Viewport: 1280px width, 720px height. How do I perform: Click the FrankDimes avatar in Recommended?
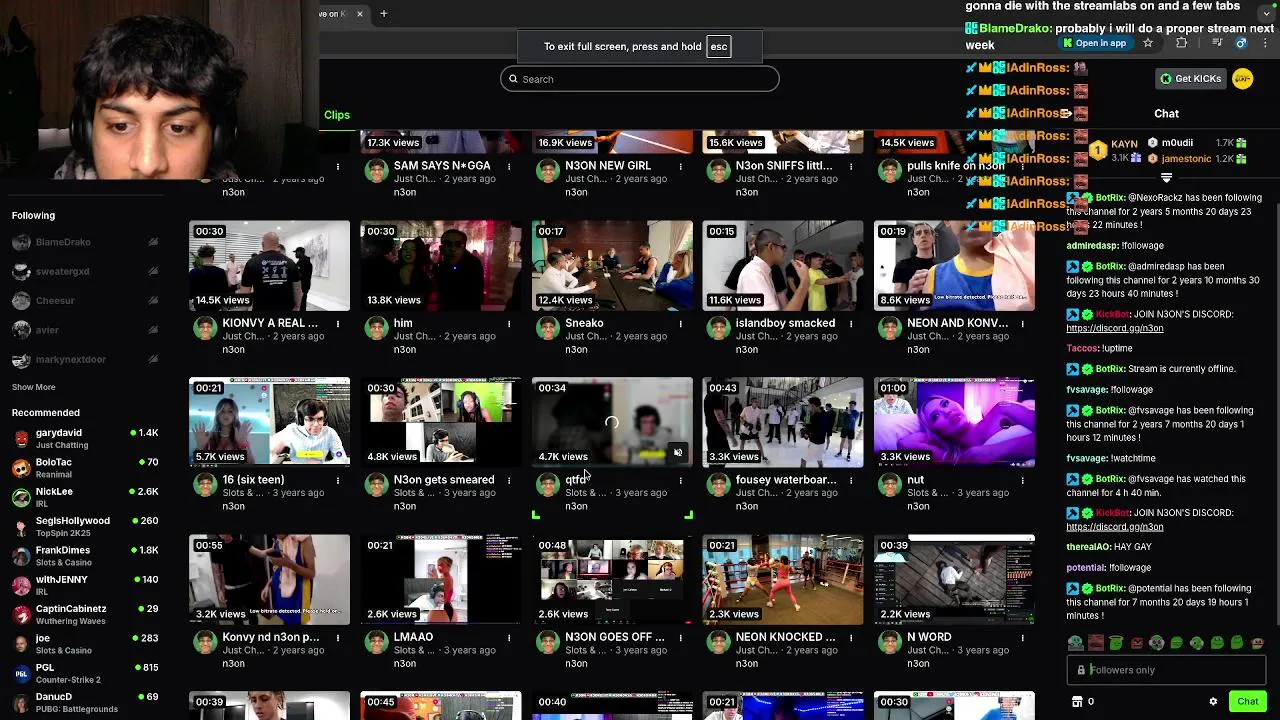coord(21,556)
